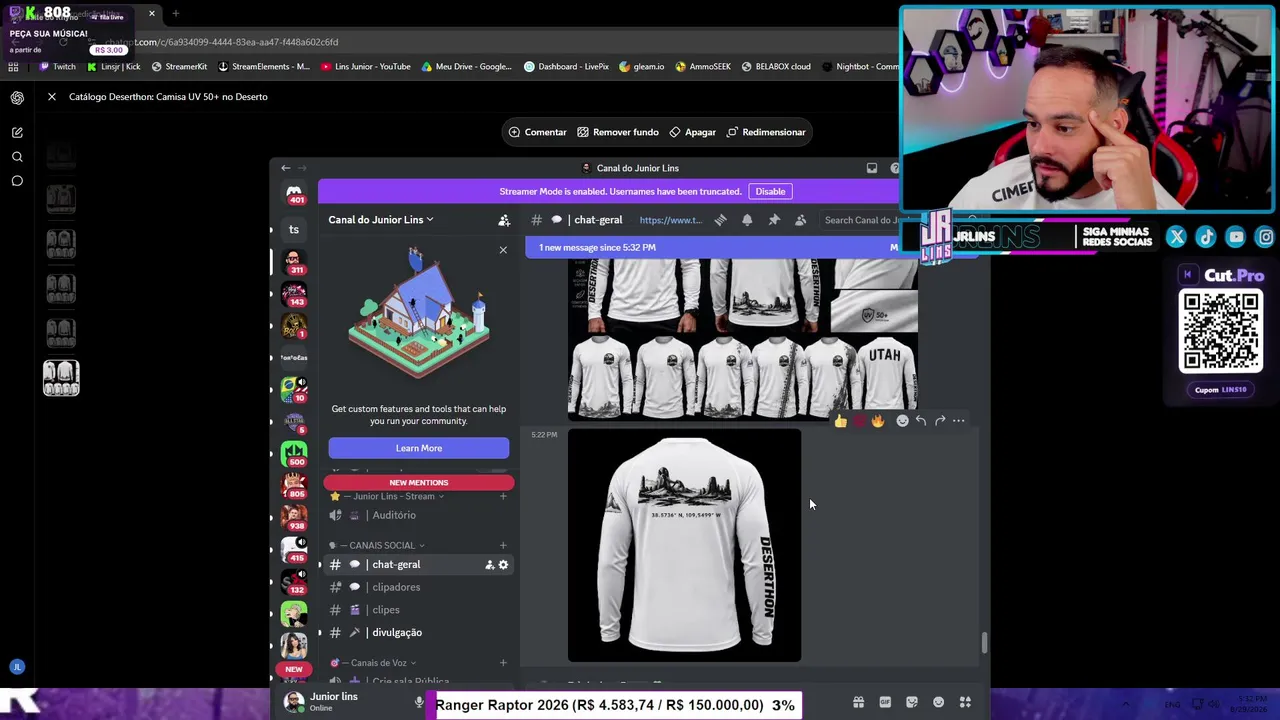Screen dimensions: 1280x720
Task: Open the server with 311 badge
Action: click(294, 263)
